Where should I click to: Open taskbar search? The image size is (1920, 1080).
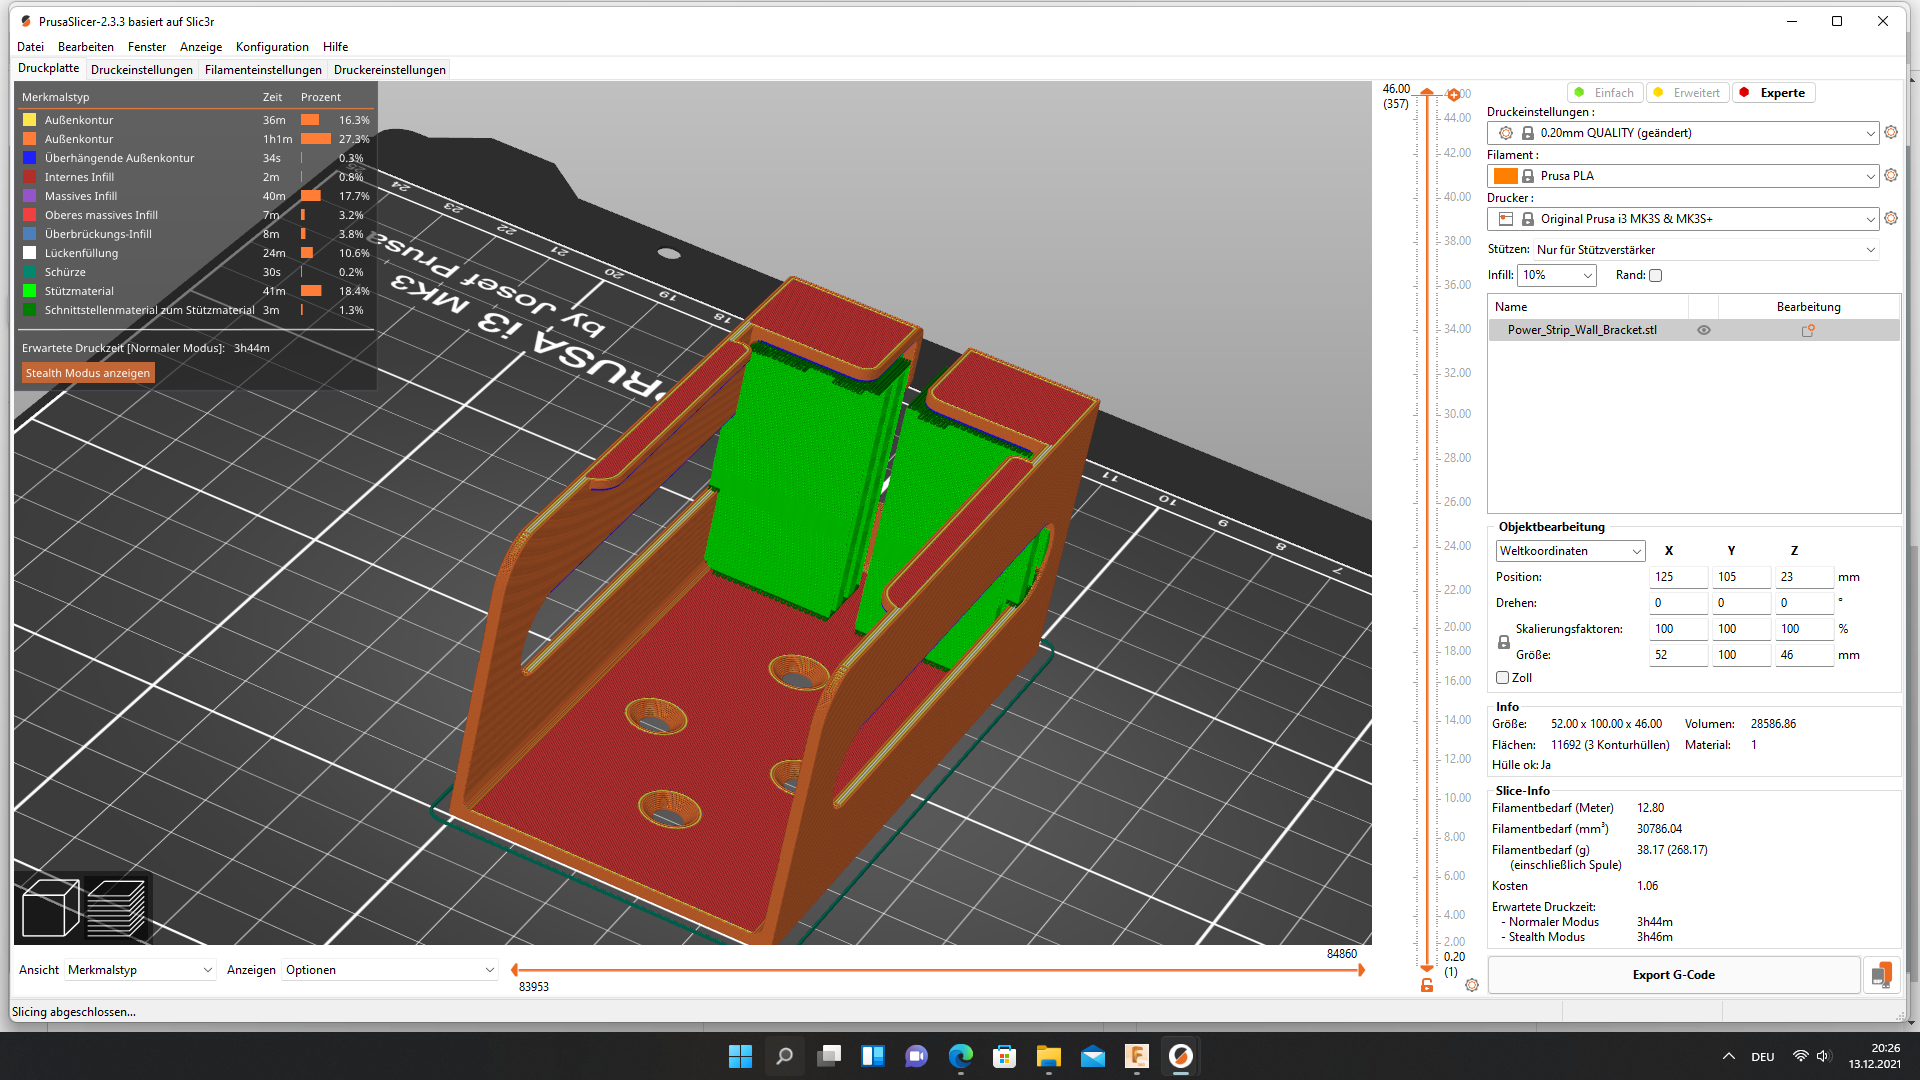point(785,1056)
